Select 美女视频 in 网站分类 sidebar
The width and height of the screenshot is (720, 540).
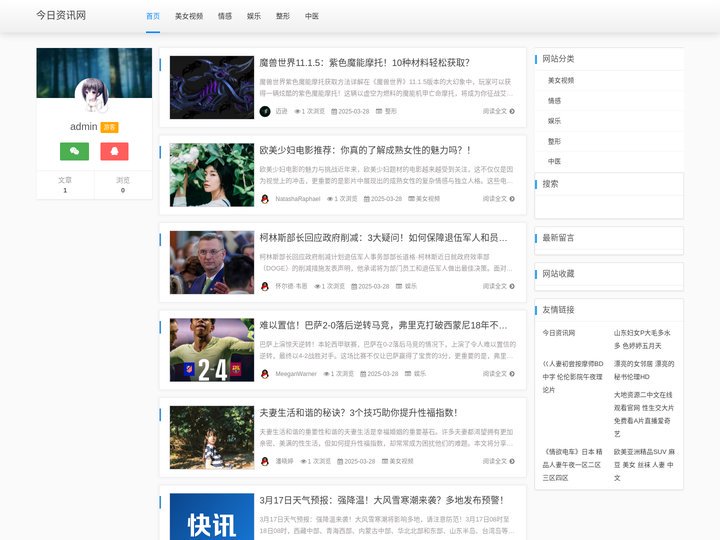(x=561, y=80)
